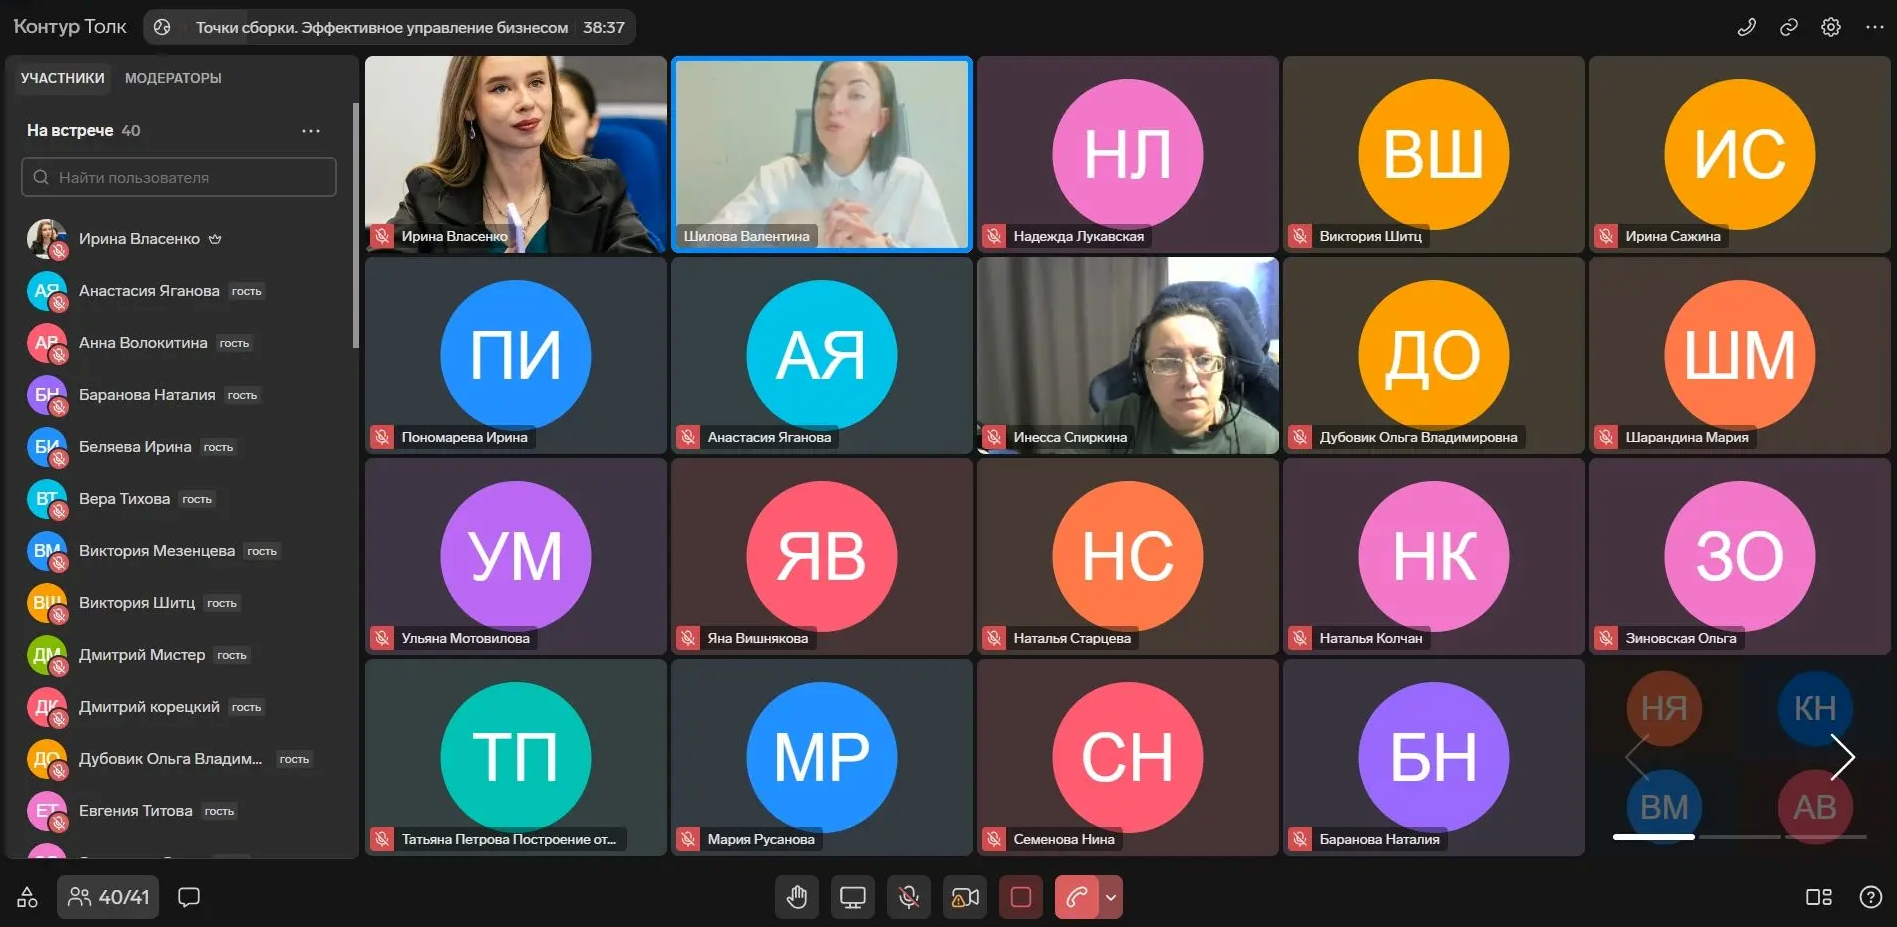
Task: Change the video grid layout view
Action: (x=1818, y=897)
